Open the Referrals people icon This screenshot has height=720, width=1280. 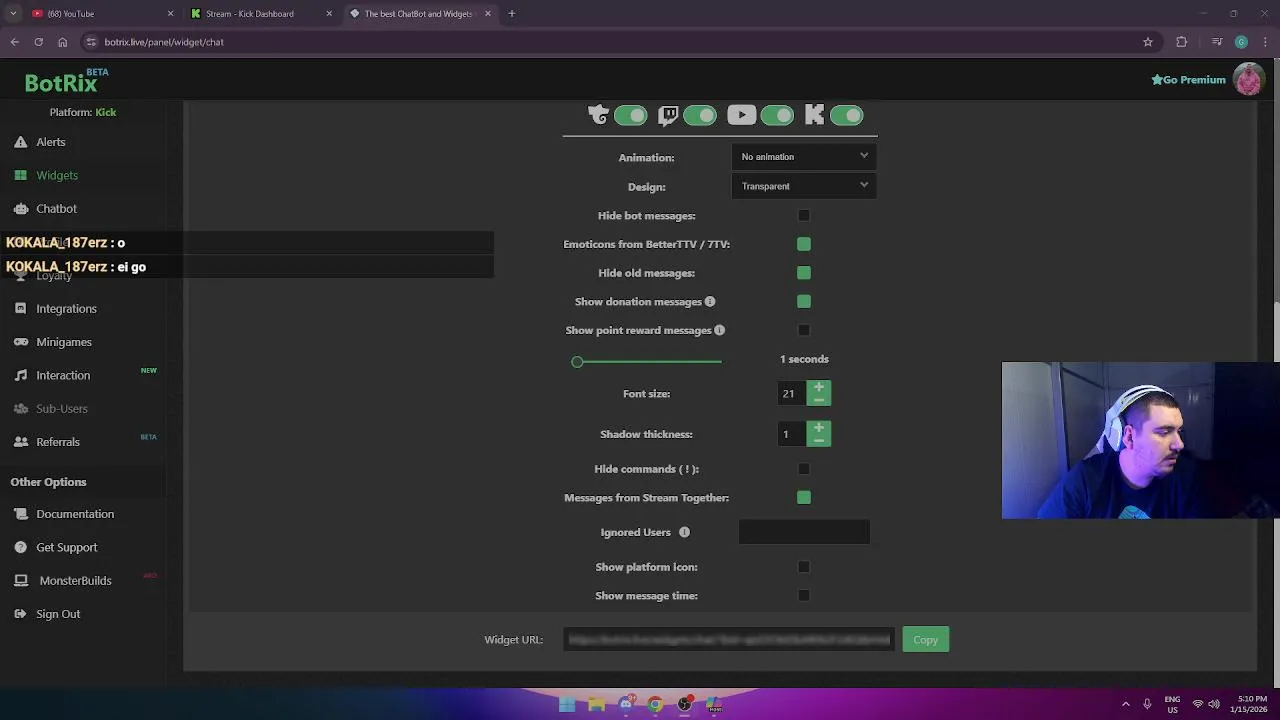pos(21,442)
